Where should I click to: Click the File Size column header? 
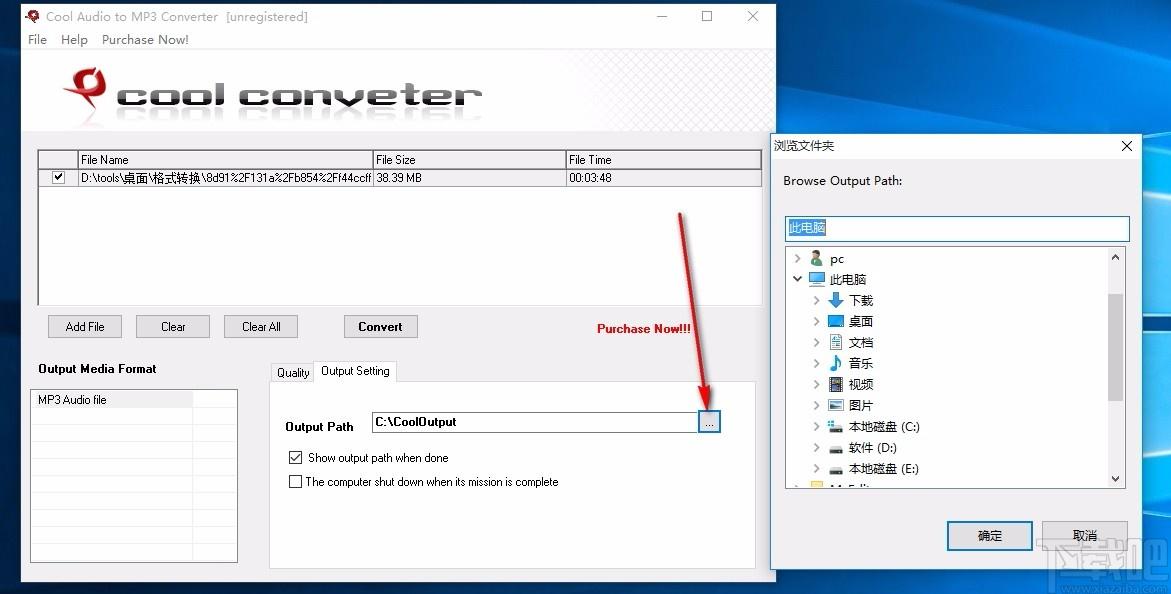[469, 160]
